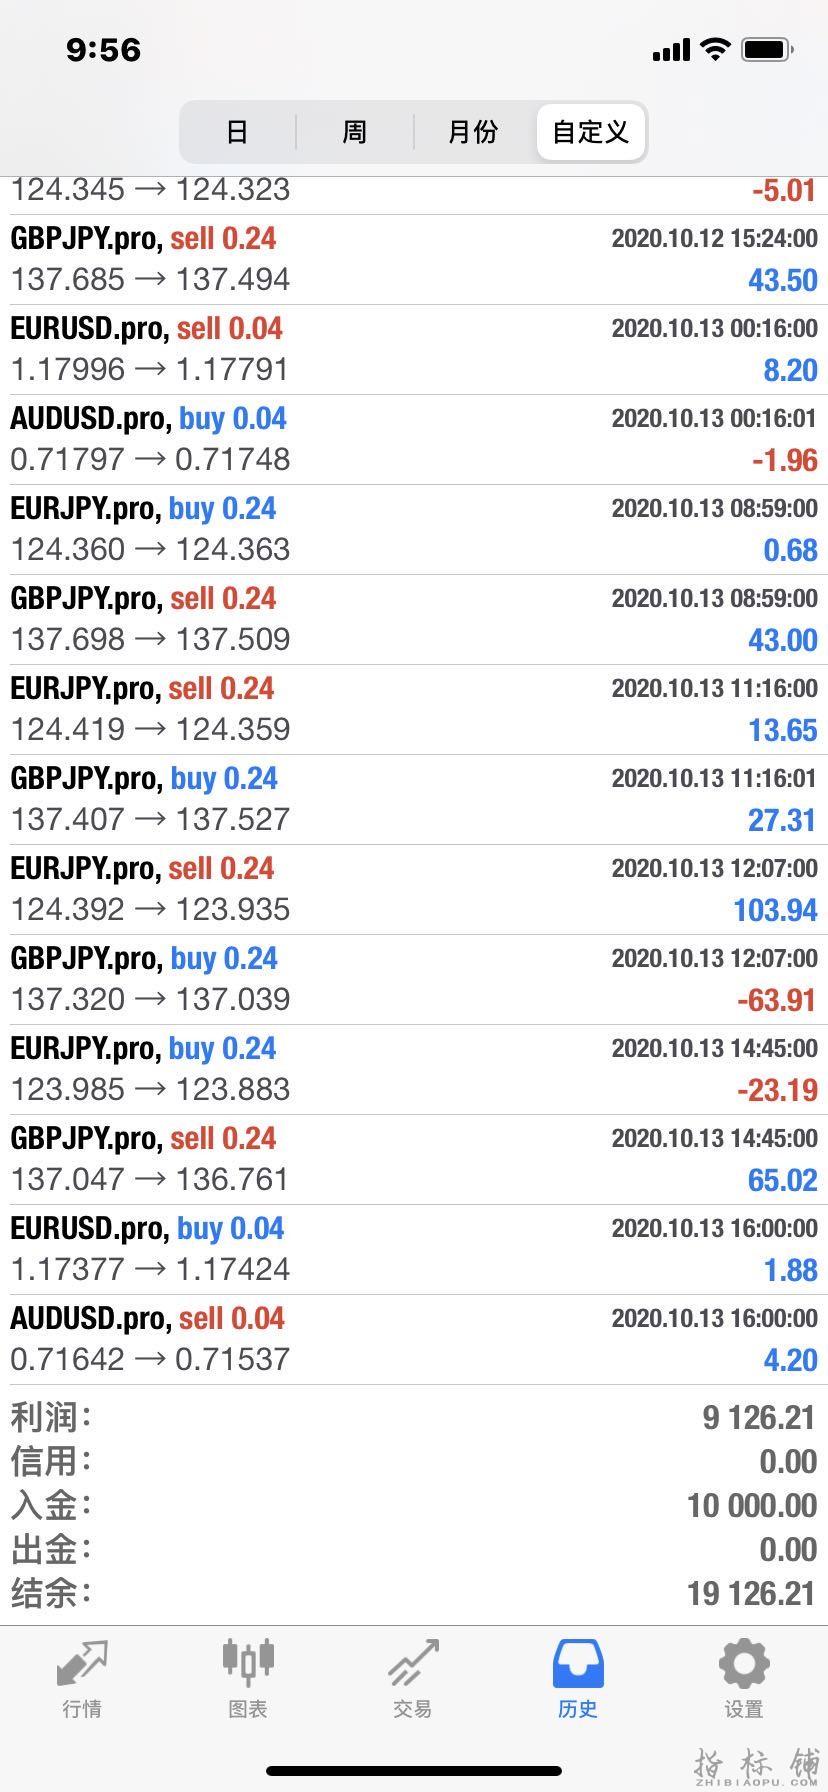Open the EURUSD.pro sell 0.04 trade entry
Screen dimensions: 828x1792
(x=414, y=350)
